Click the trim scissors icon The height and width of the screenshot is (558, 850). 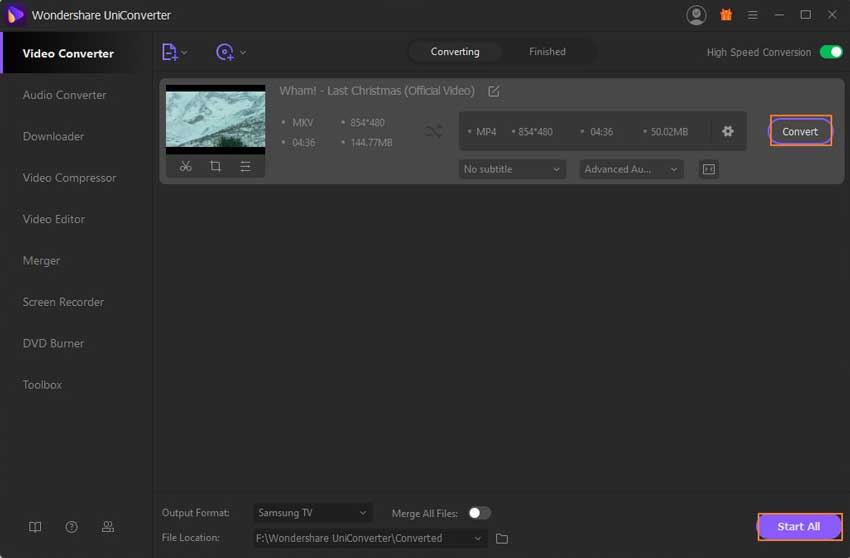coord(185,166)
